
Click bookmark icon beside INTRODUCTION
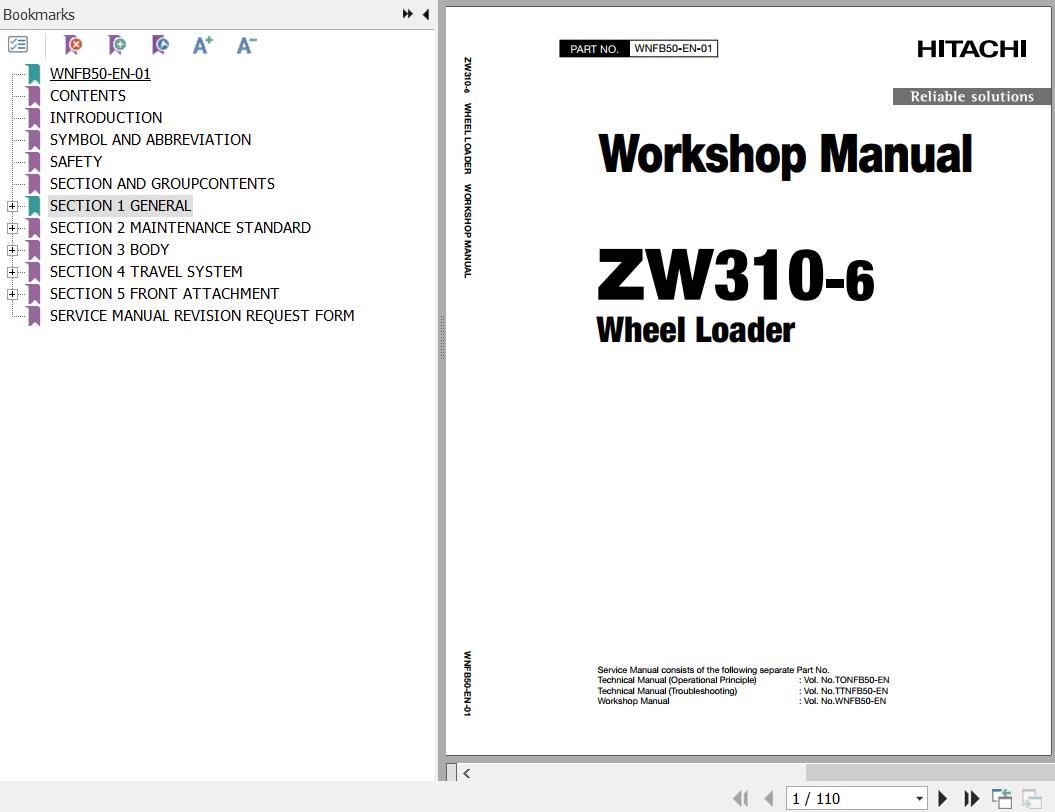tap(34, 118)
